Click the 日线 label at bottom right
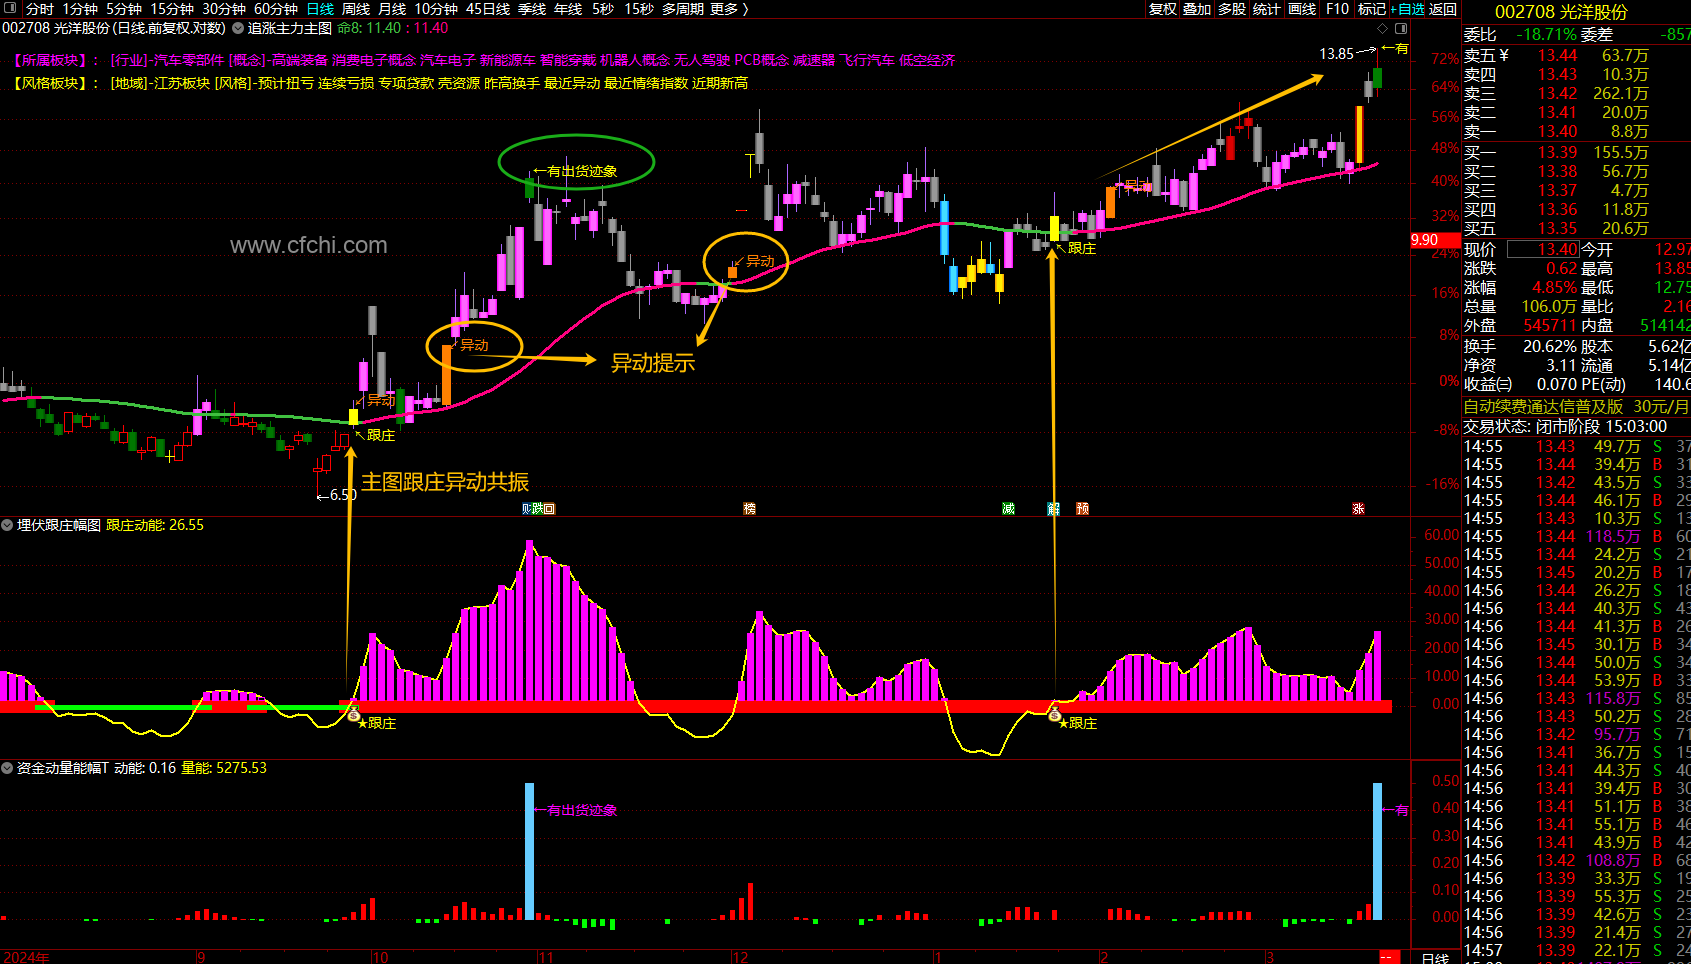The height and width of the screenshot is (964, 1691). pyautogui.click(x=1435, y=958)
